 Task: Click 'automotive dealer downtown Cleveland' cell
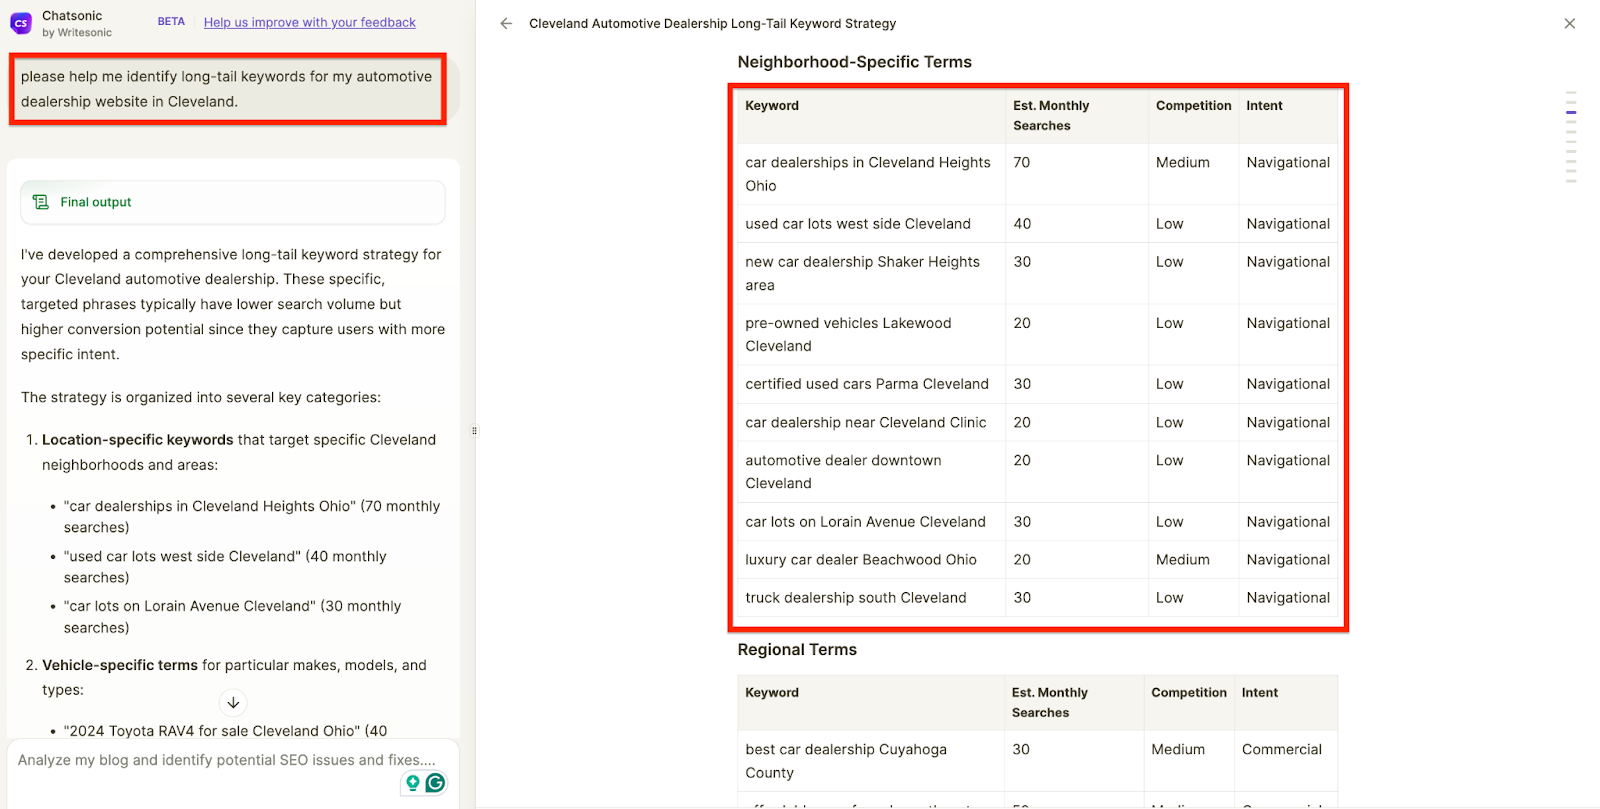coord(871,472)
